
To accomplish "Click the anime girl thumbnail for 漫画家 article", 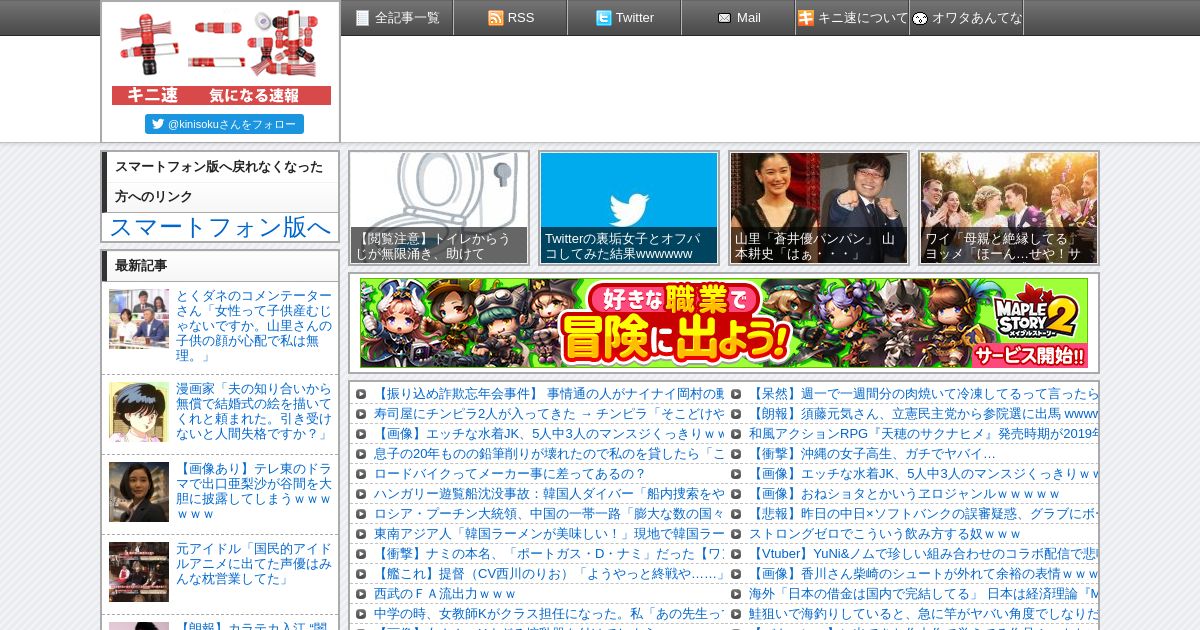I will point(139,412).
